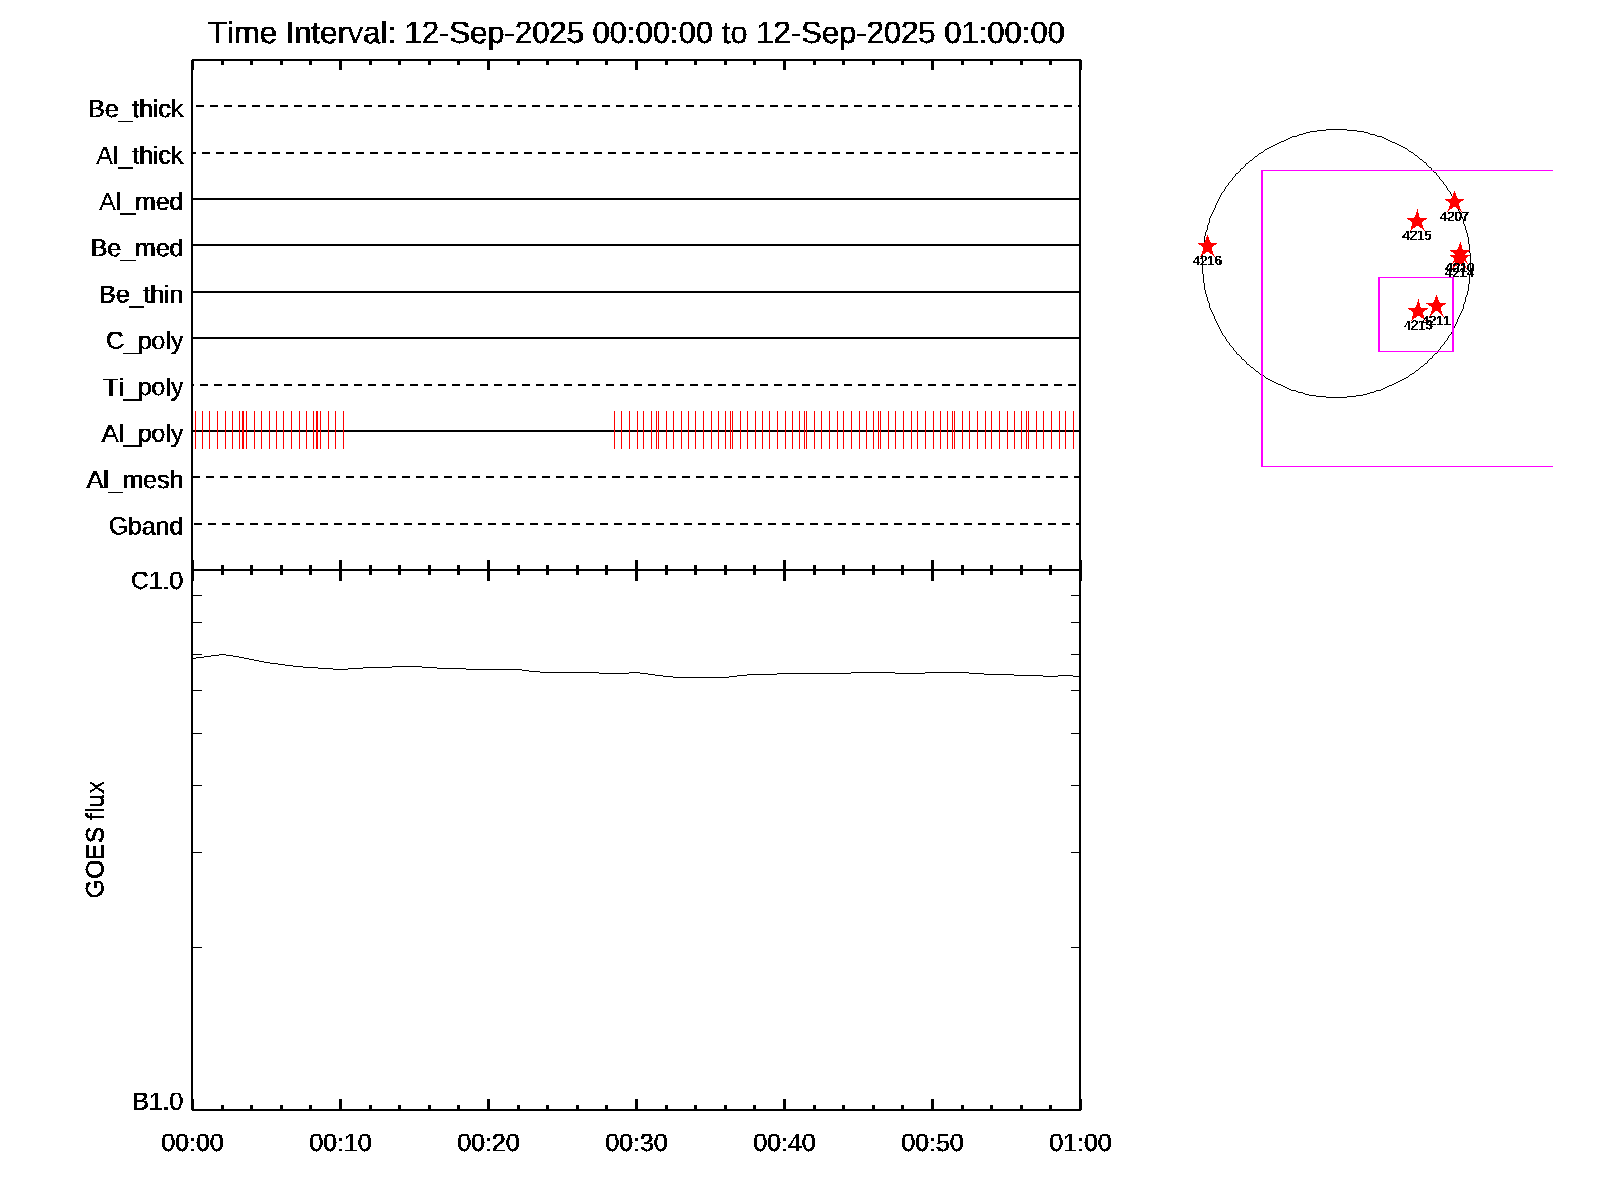This screenshot has width=1600, height=1200.
Task: Select the star marker for region 4215
Action: click(1416, 221)
